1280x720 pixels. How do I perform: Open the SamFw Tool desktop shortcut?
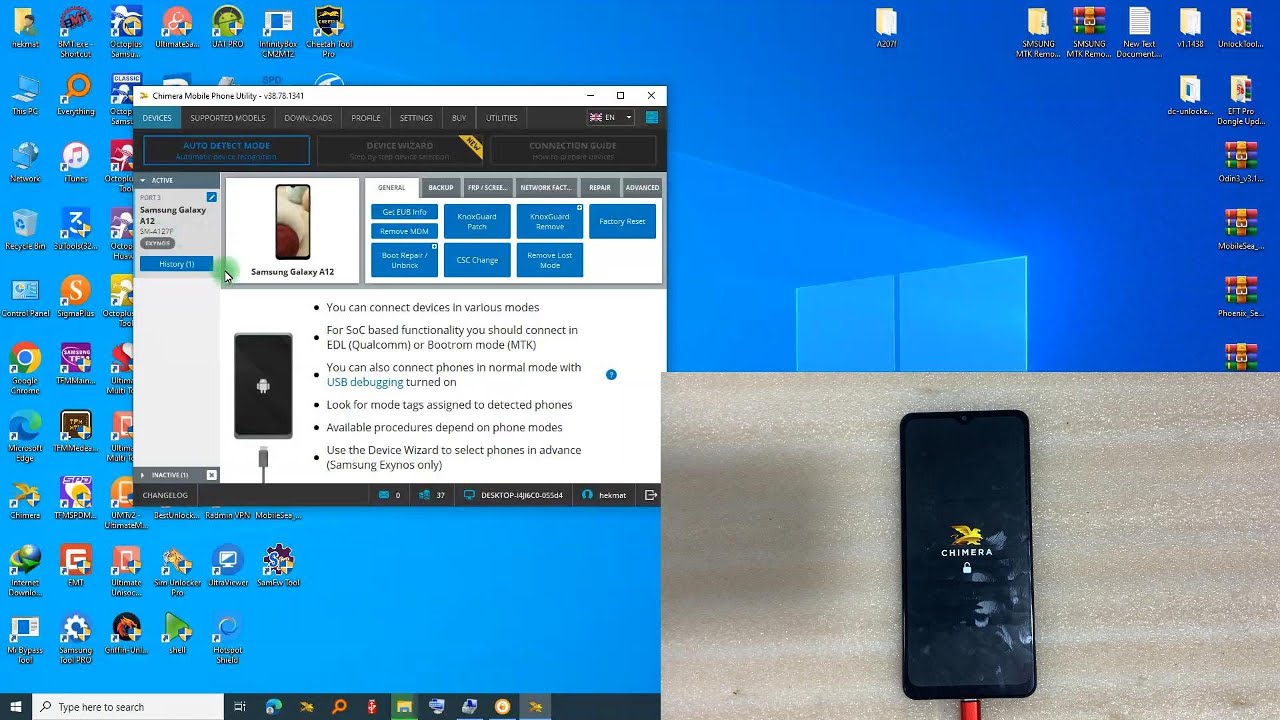pos(278,567)
